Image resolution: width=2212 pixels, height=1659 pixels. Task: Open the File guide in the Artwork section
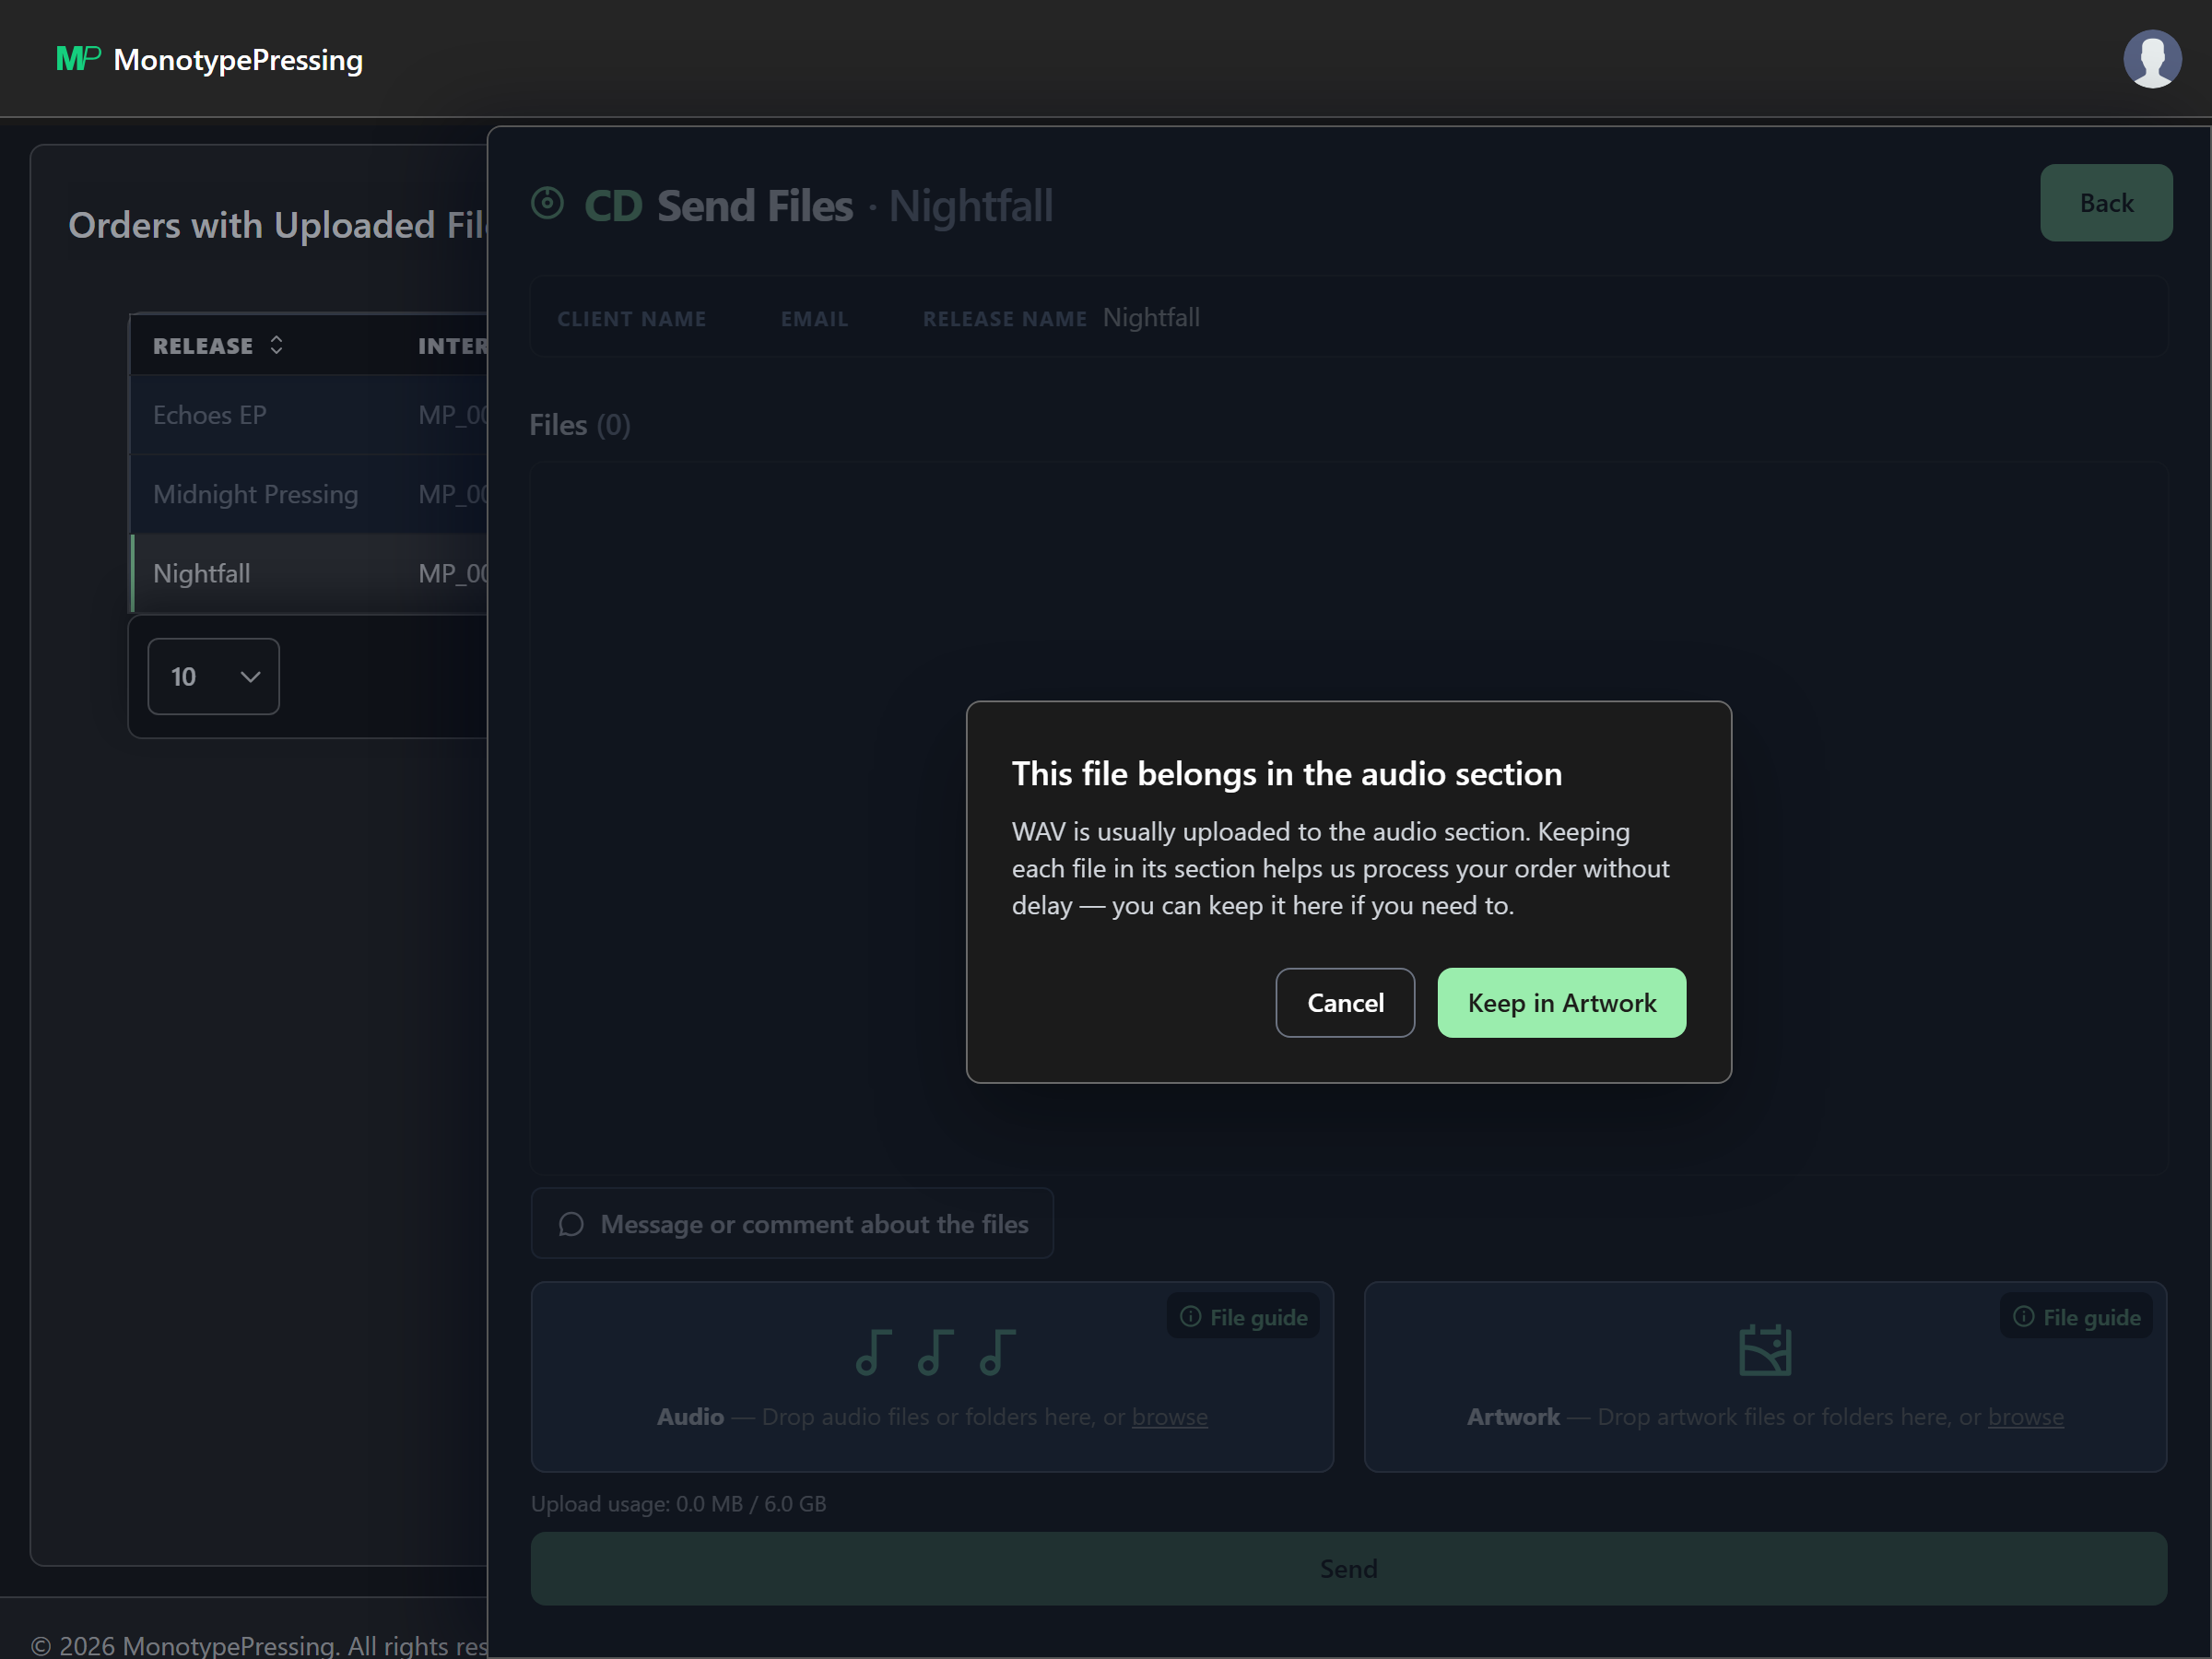pyautogui.click(x=2076, y=1317)
